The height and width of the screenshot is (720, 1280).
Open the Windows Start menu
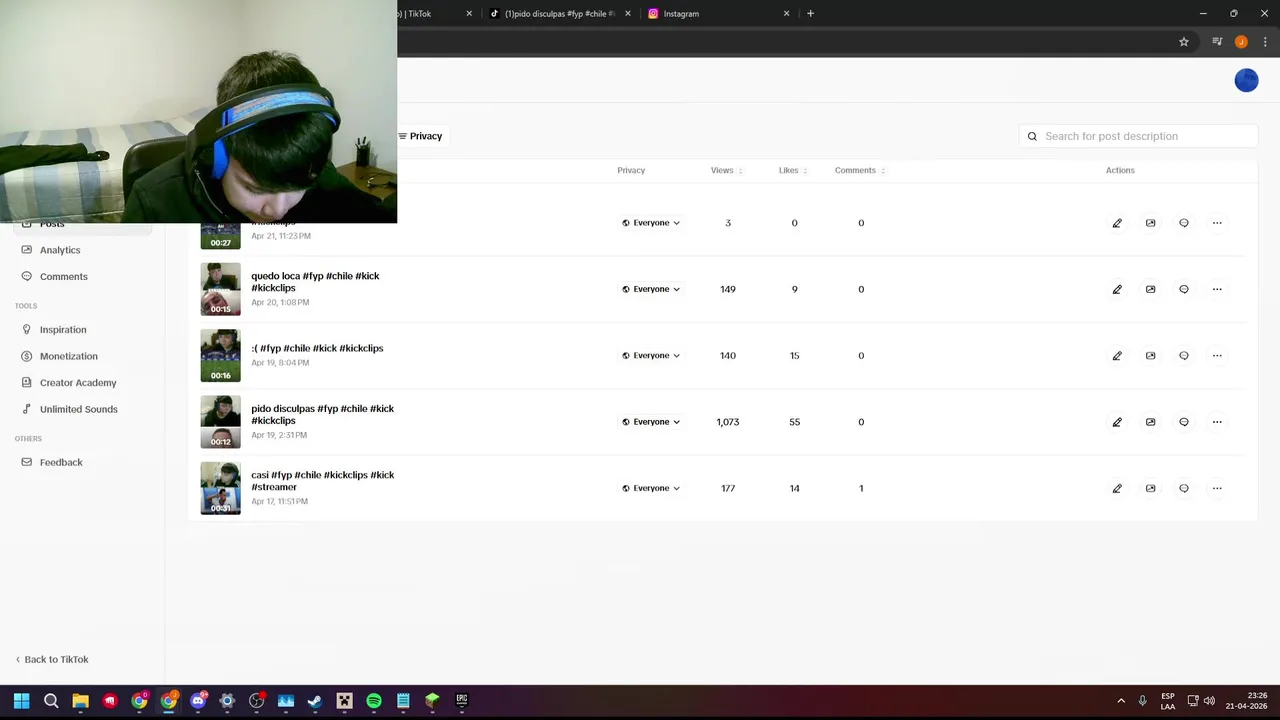(x=21, y=701)
